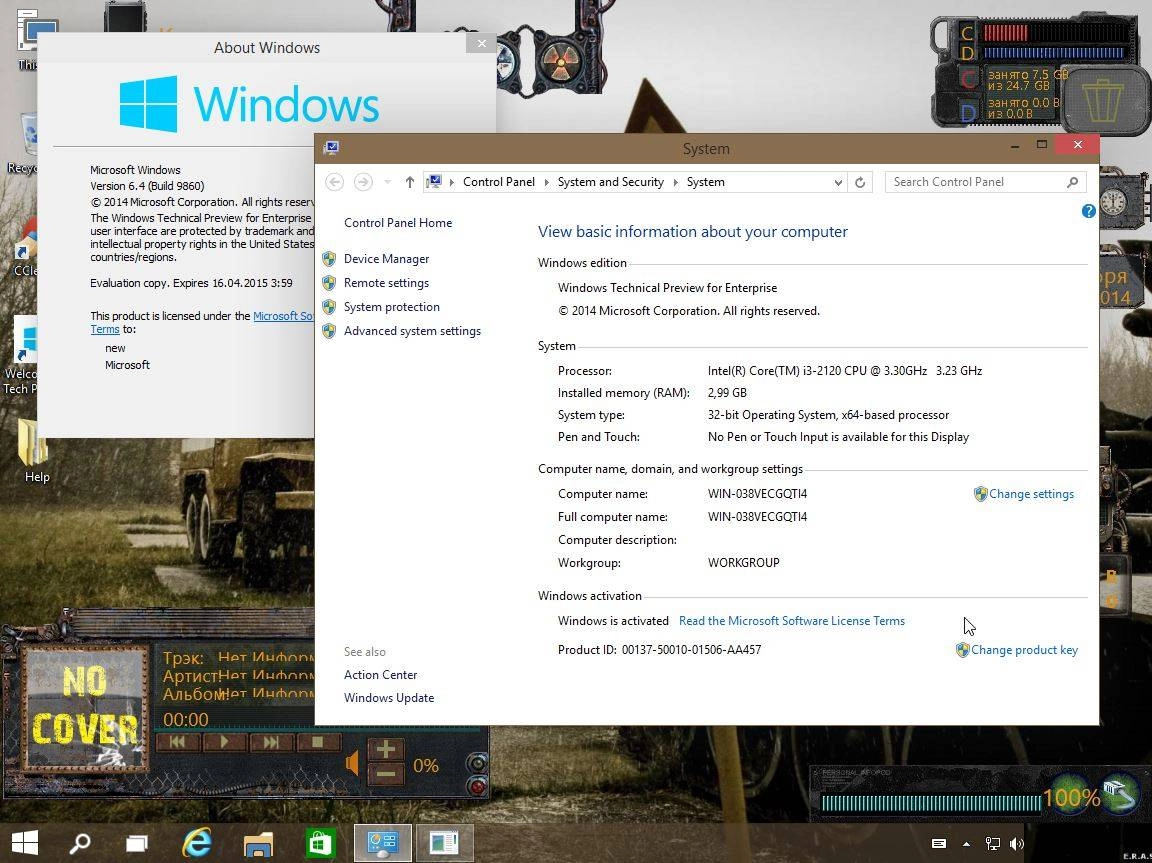Click next track in music widget
Screen dimensions: 1152x863
click(270, 742)
